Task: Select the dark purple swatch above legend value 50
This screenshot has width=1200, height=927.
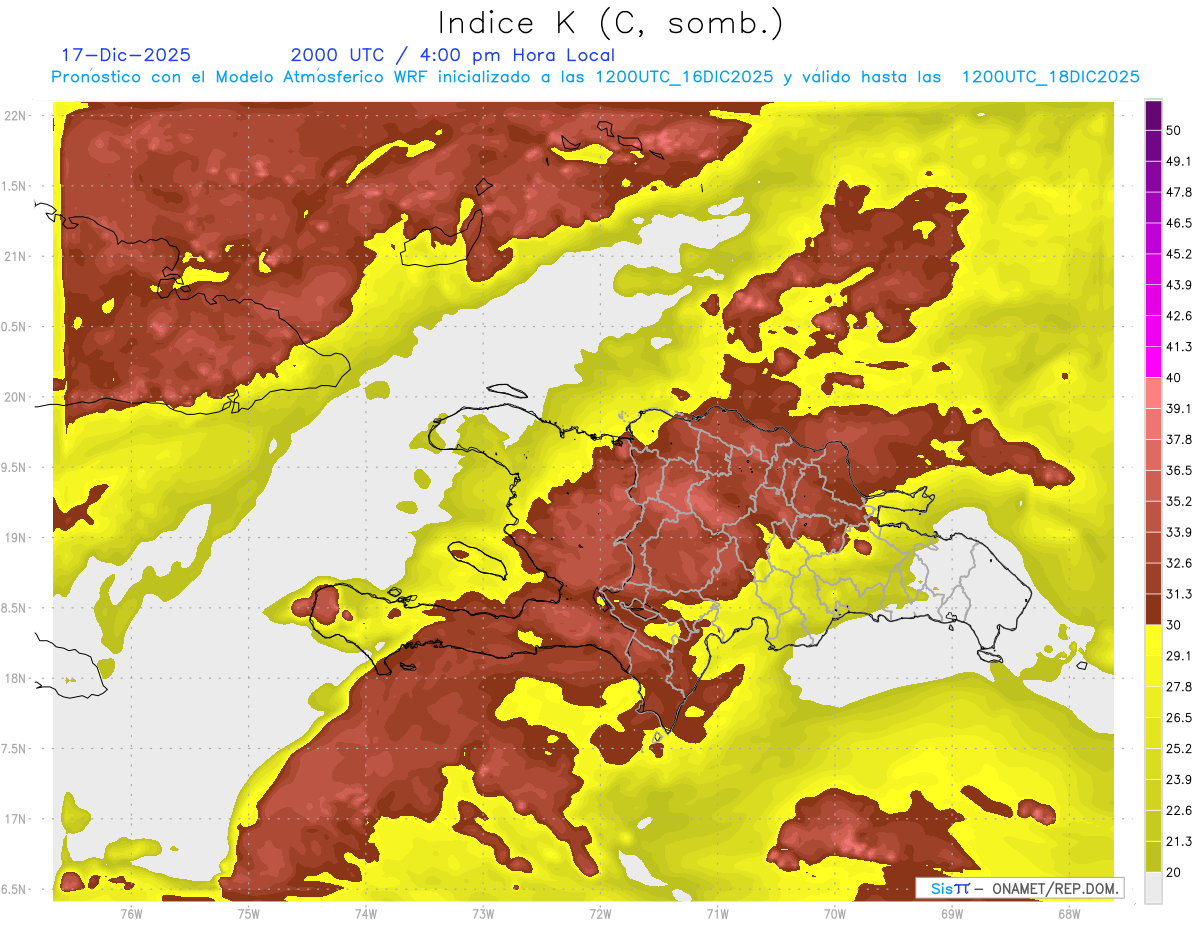Action: coord(1153,115)
